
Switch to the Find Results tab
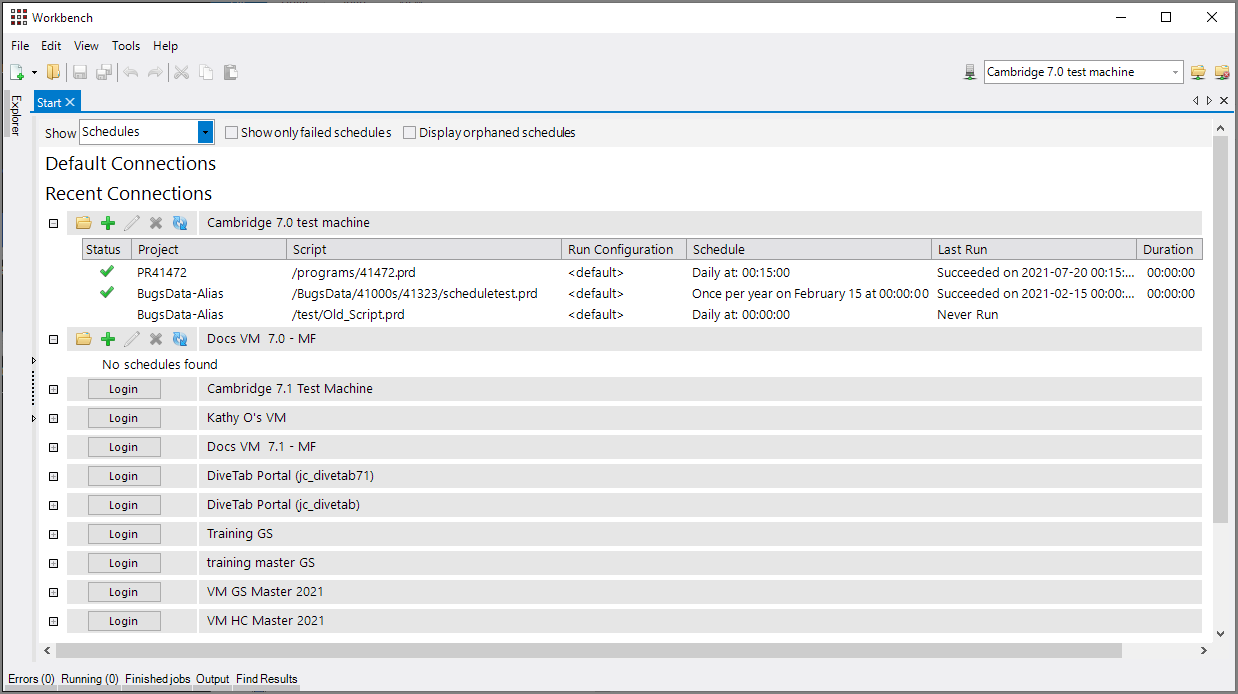(266, 679)
